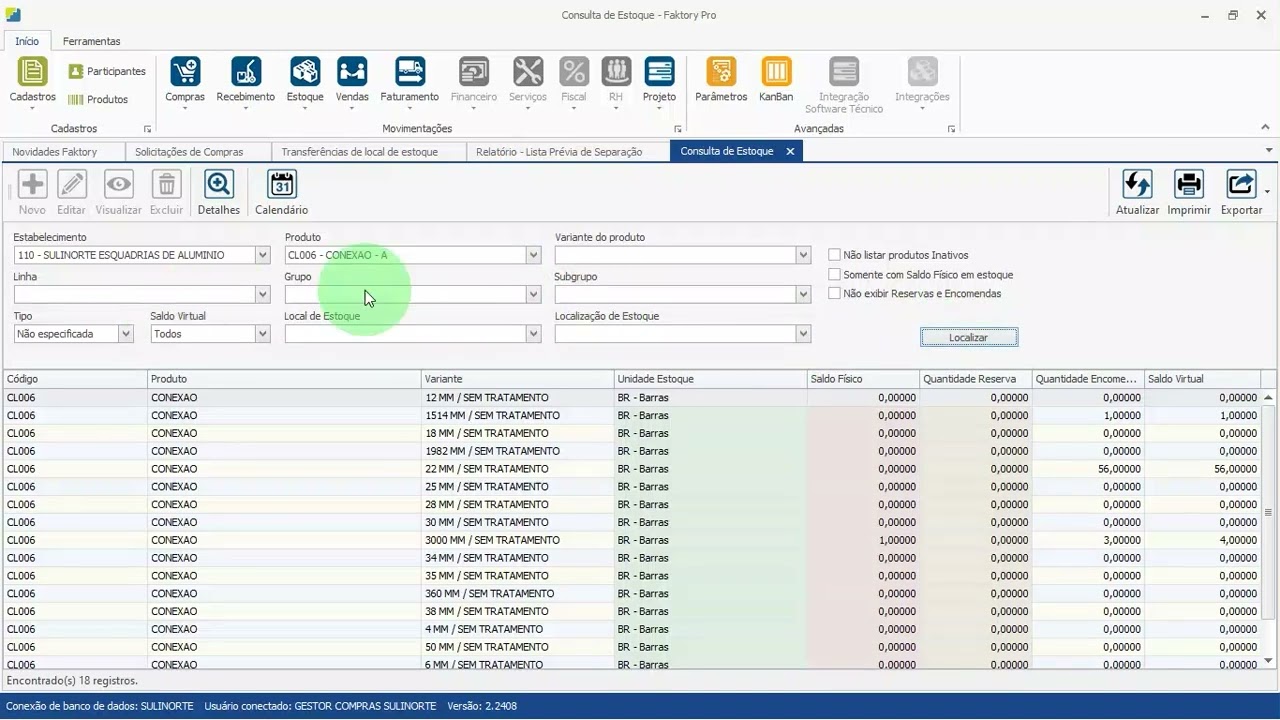The image size is (1280, 720).
Task: Sort by the Código column header
Action: pyautogui.click(x=75, y=379)
